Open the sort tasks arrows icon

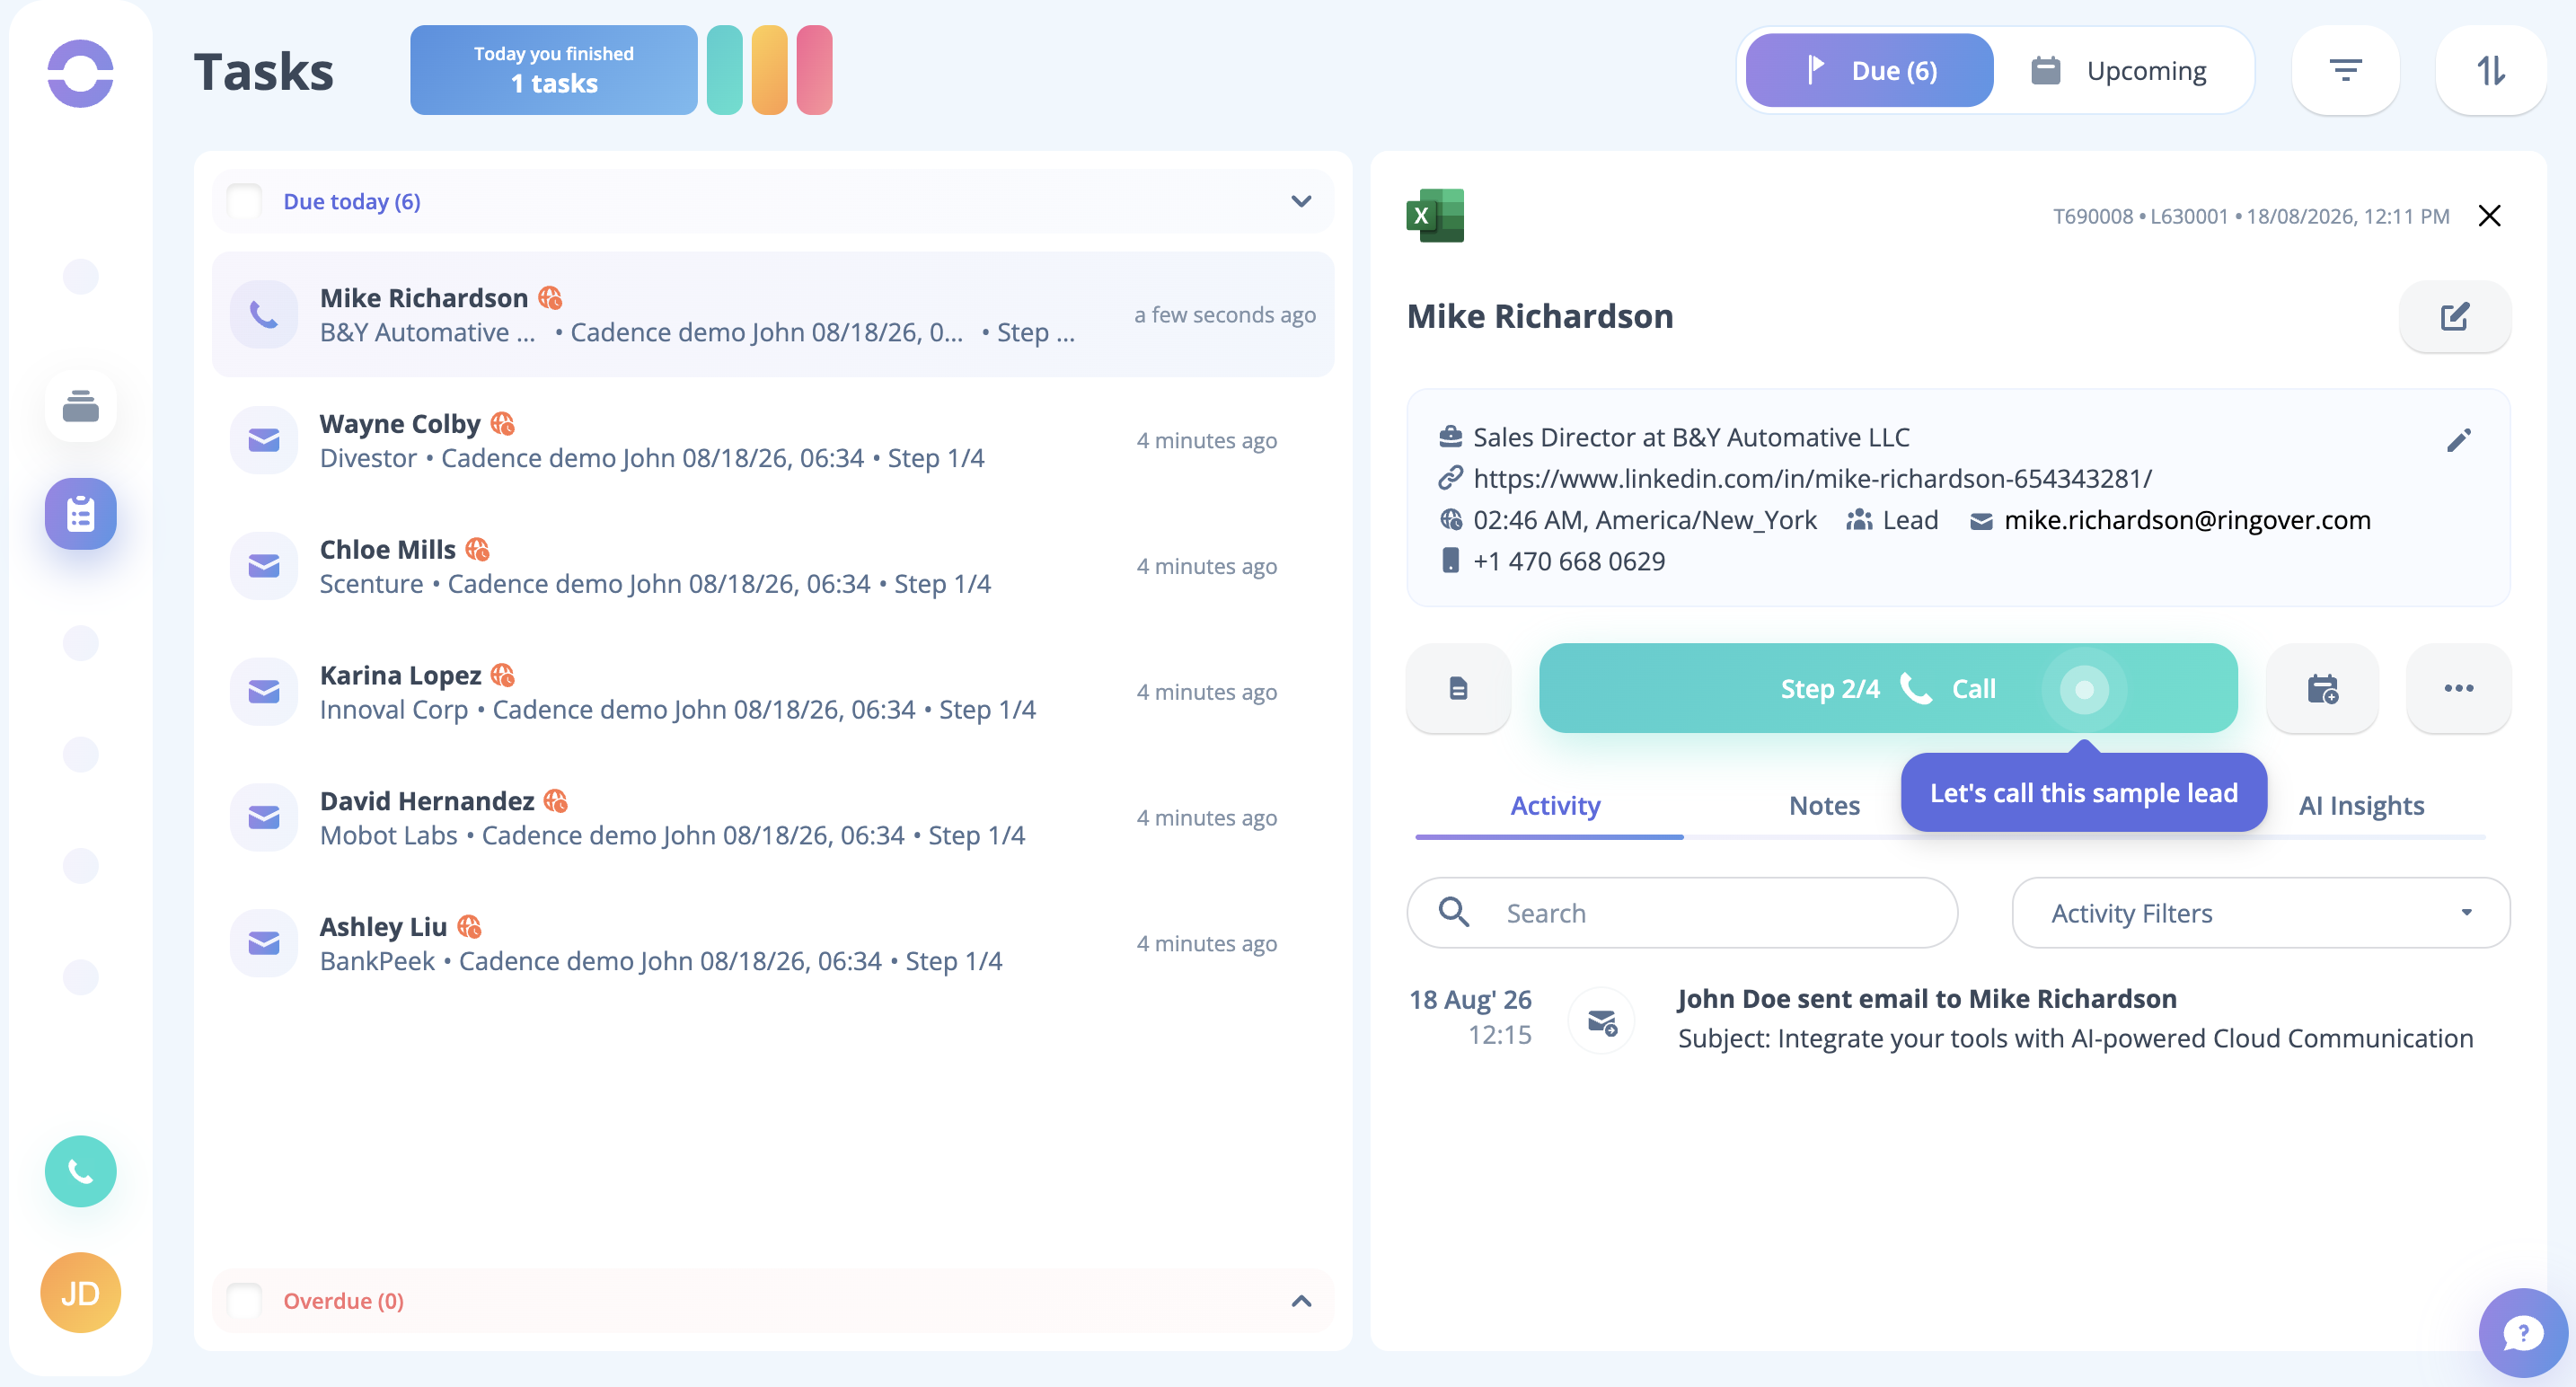tap(2490, 70)
